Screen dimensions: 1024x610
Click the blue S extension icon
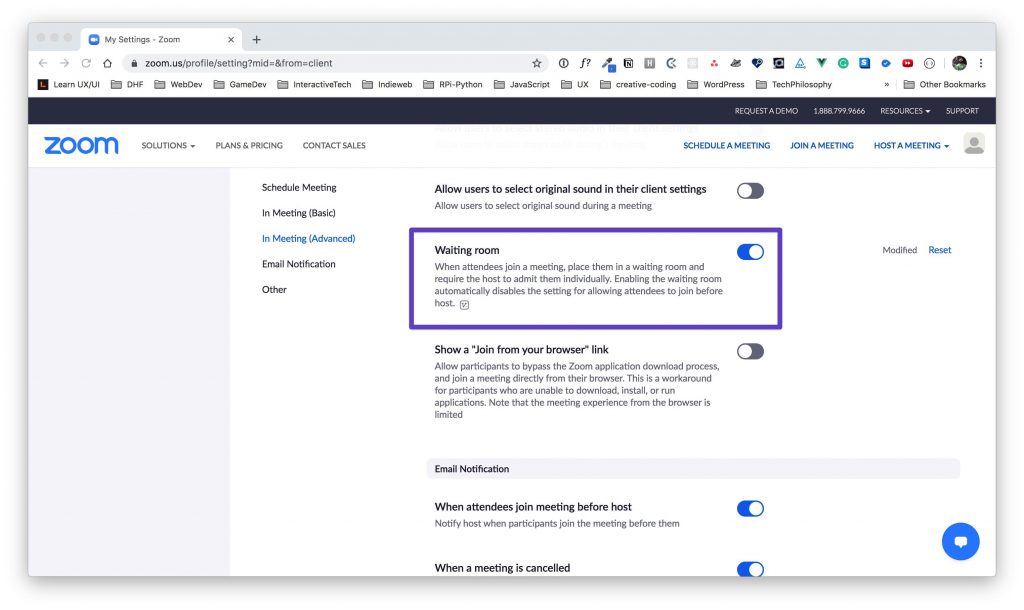click(865, 63)
